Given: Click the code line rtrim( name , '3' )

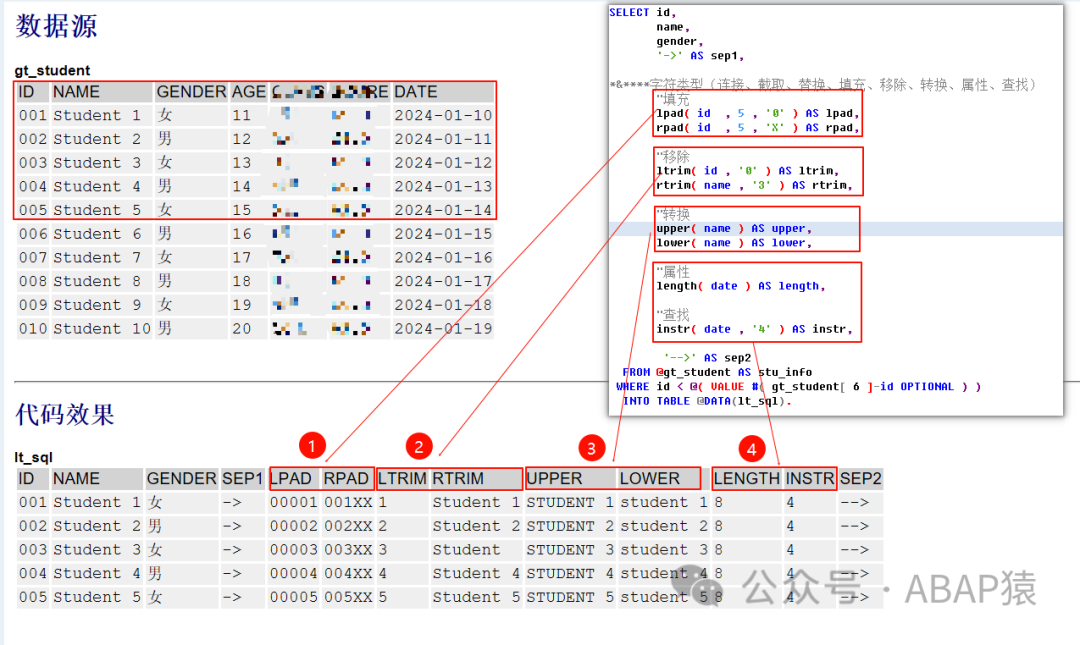Looking at the screenshot, I should [x=754, y=185].
